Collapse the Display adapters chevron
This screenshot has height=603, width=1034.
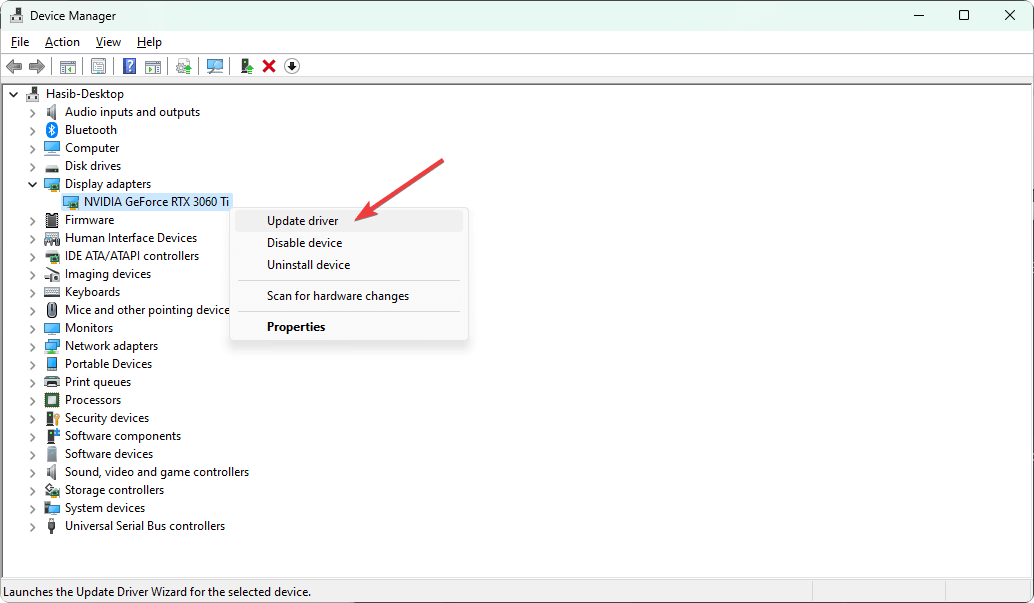(x=32, y=184)
